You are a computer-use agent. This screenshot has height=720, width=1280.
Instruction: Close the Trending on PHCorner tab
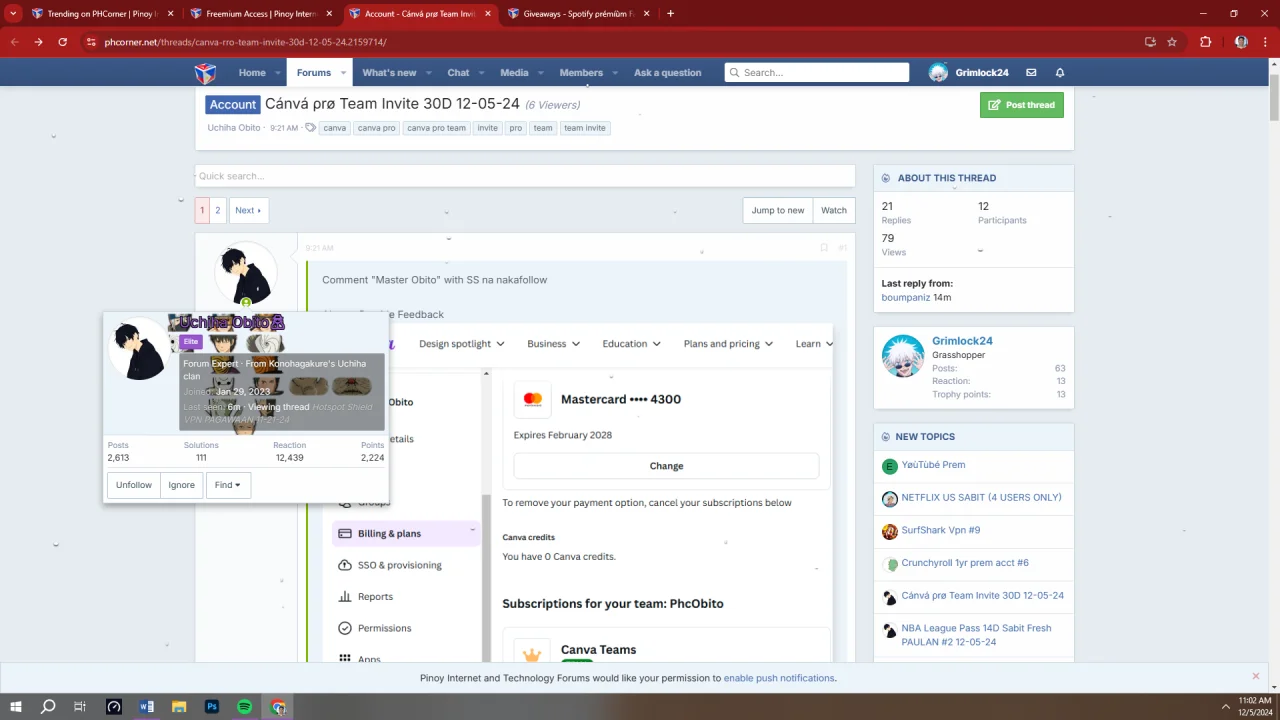[170, 14]
